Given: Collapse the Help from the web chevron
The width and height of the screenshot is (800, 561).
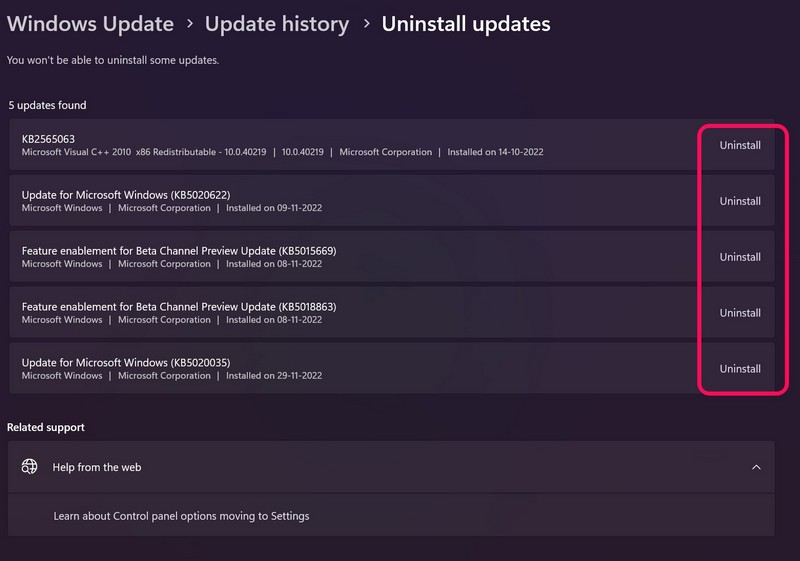Looking at the screenshot, I should 756,467.
